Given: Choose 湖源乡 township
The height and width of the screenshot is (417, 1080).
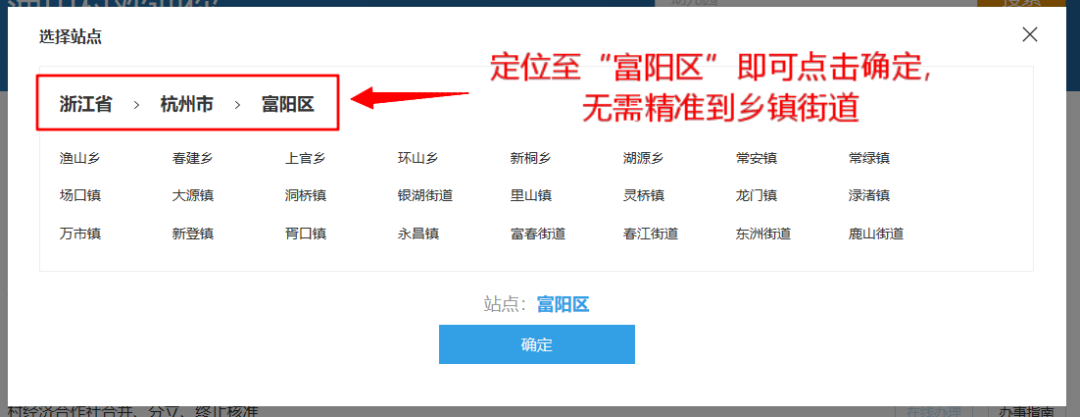Looking at the screenshot, I should click(643, 159).
